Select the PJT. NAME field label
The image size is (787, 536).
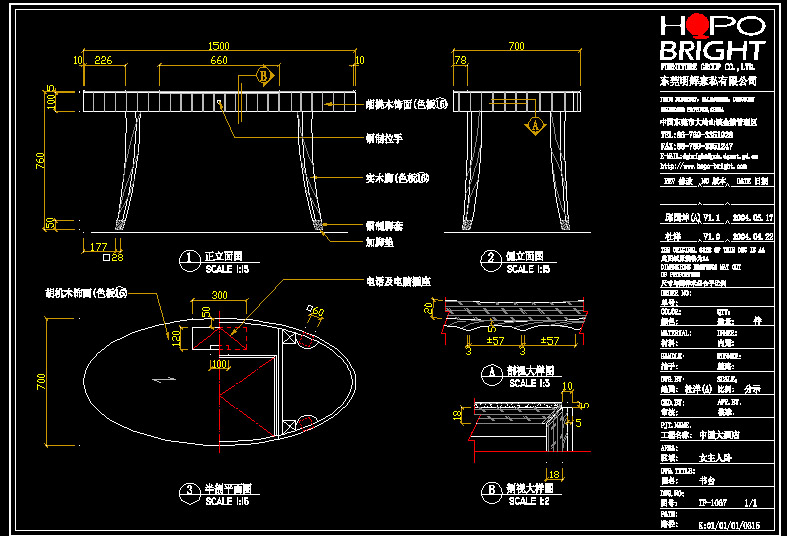tap(676, 425)
